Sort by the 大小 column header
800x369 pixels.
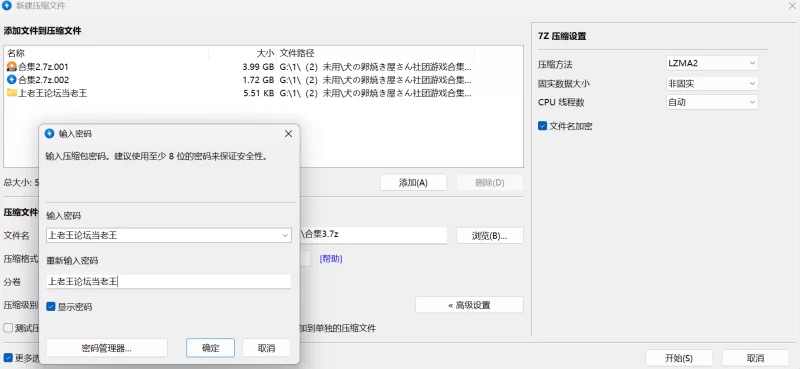click(242, 53)
